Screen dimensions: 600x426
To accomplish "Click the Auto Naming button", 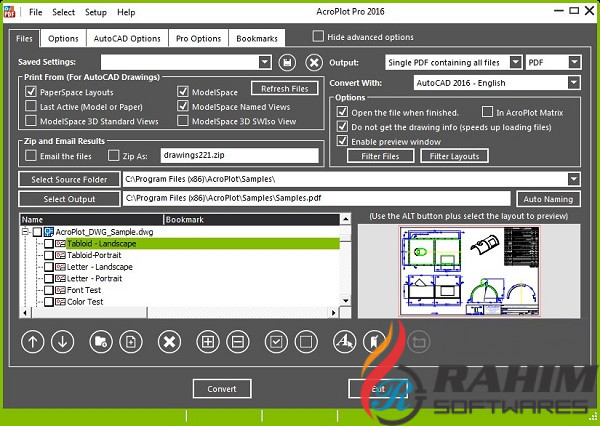I will pyautogui.click(x=548, y=199).
